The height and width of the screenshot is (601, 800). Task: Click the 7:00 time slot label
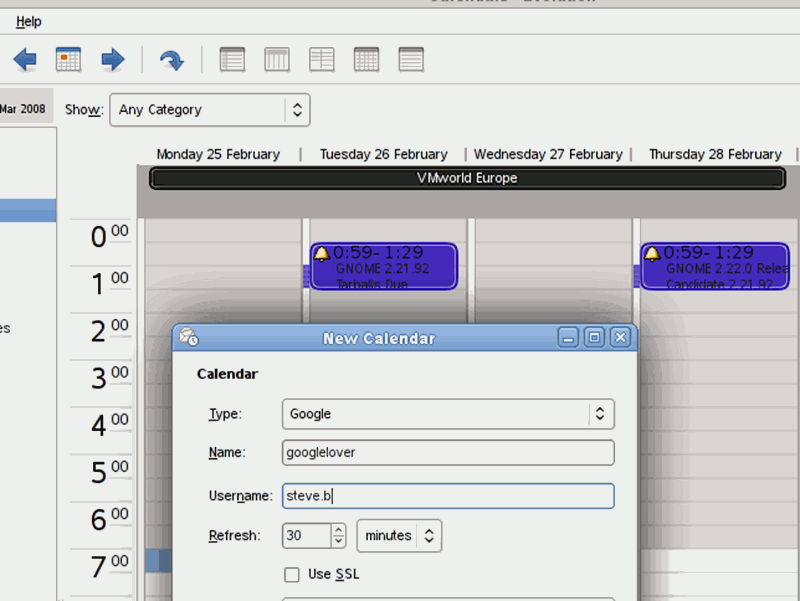tap(110, 567)
